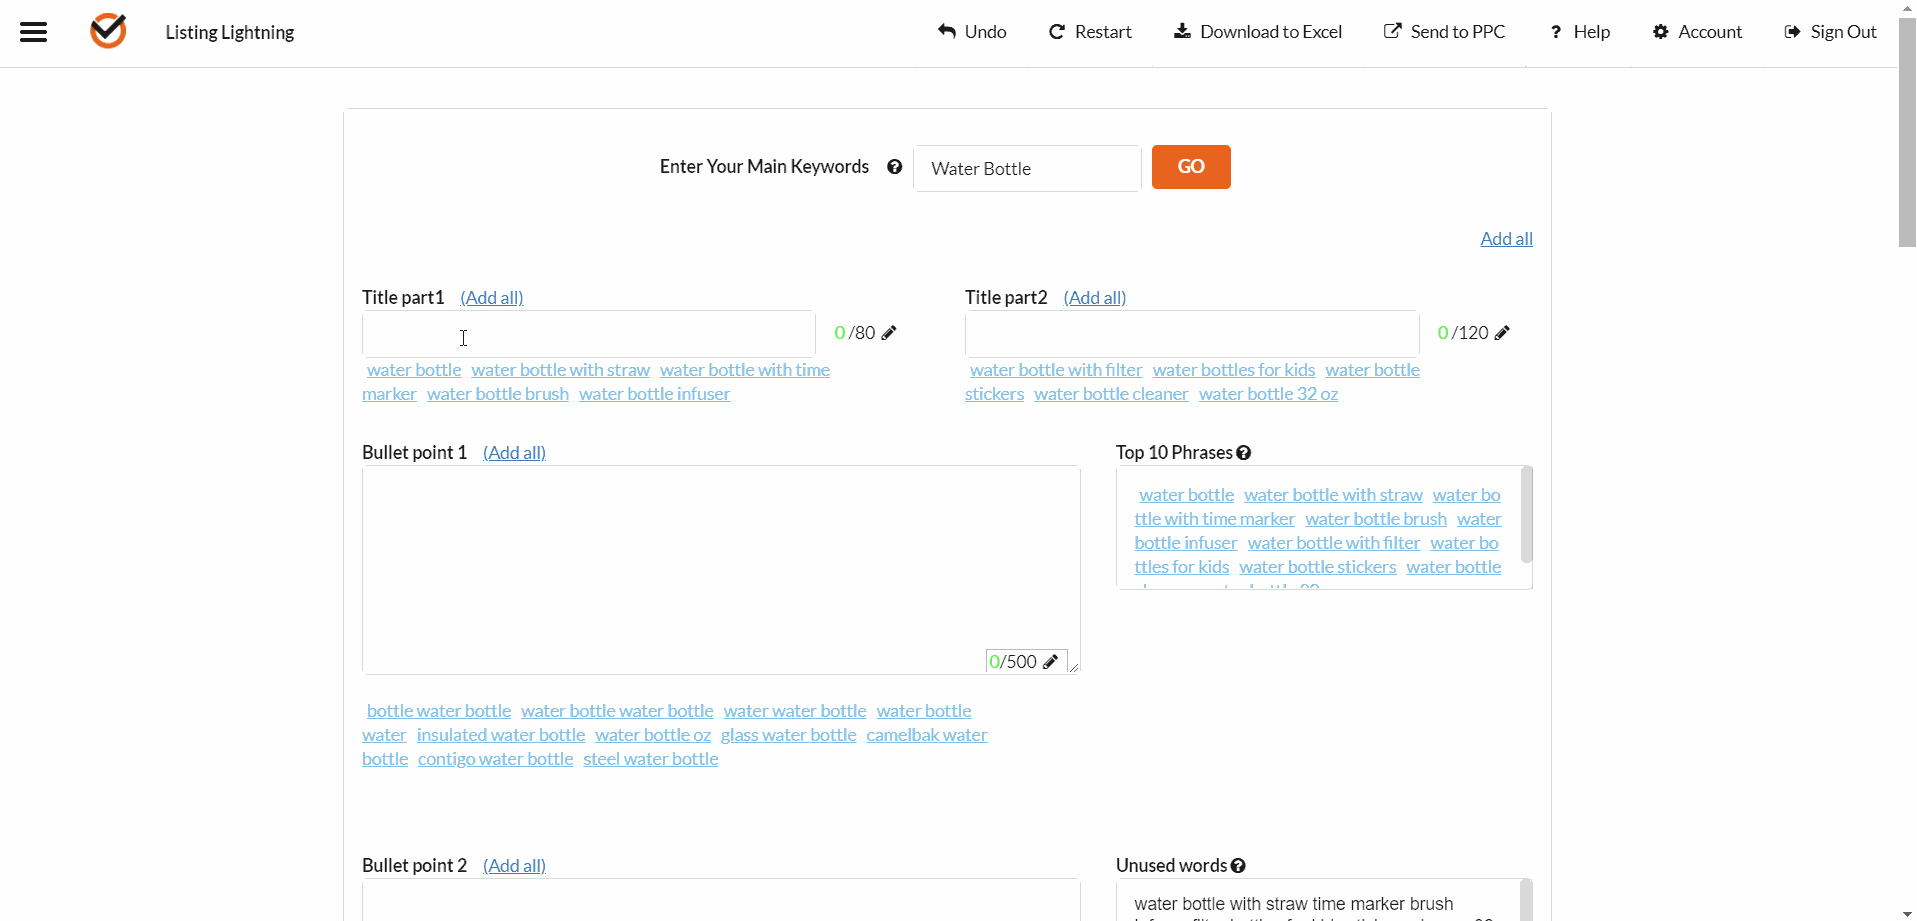This screenshot has height=921, width=1917.
Task: Click 'water bottle water bottle' keyword link
Action: pyautogui.click(x=617, y=711)
